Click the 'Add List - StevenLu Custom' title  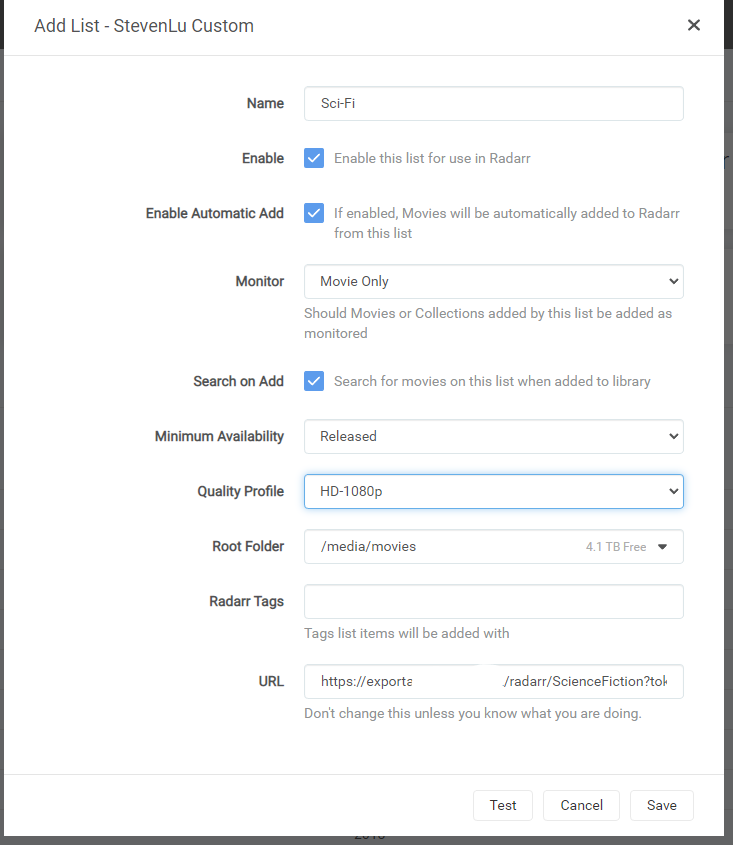click(x=144, y=26)
